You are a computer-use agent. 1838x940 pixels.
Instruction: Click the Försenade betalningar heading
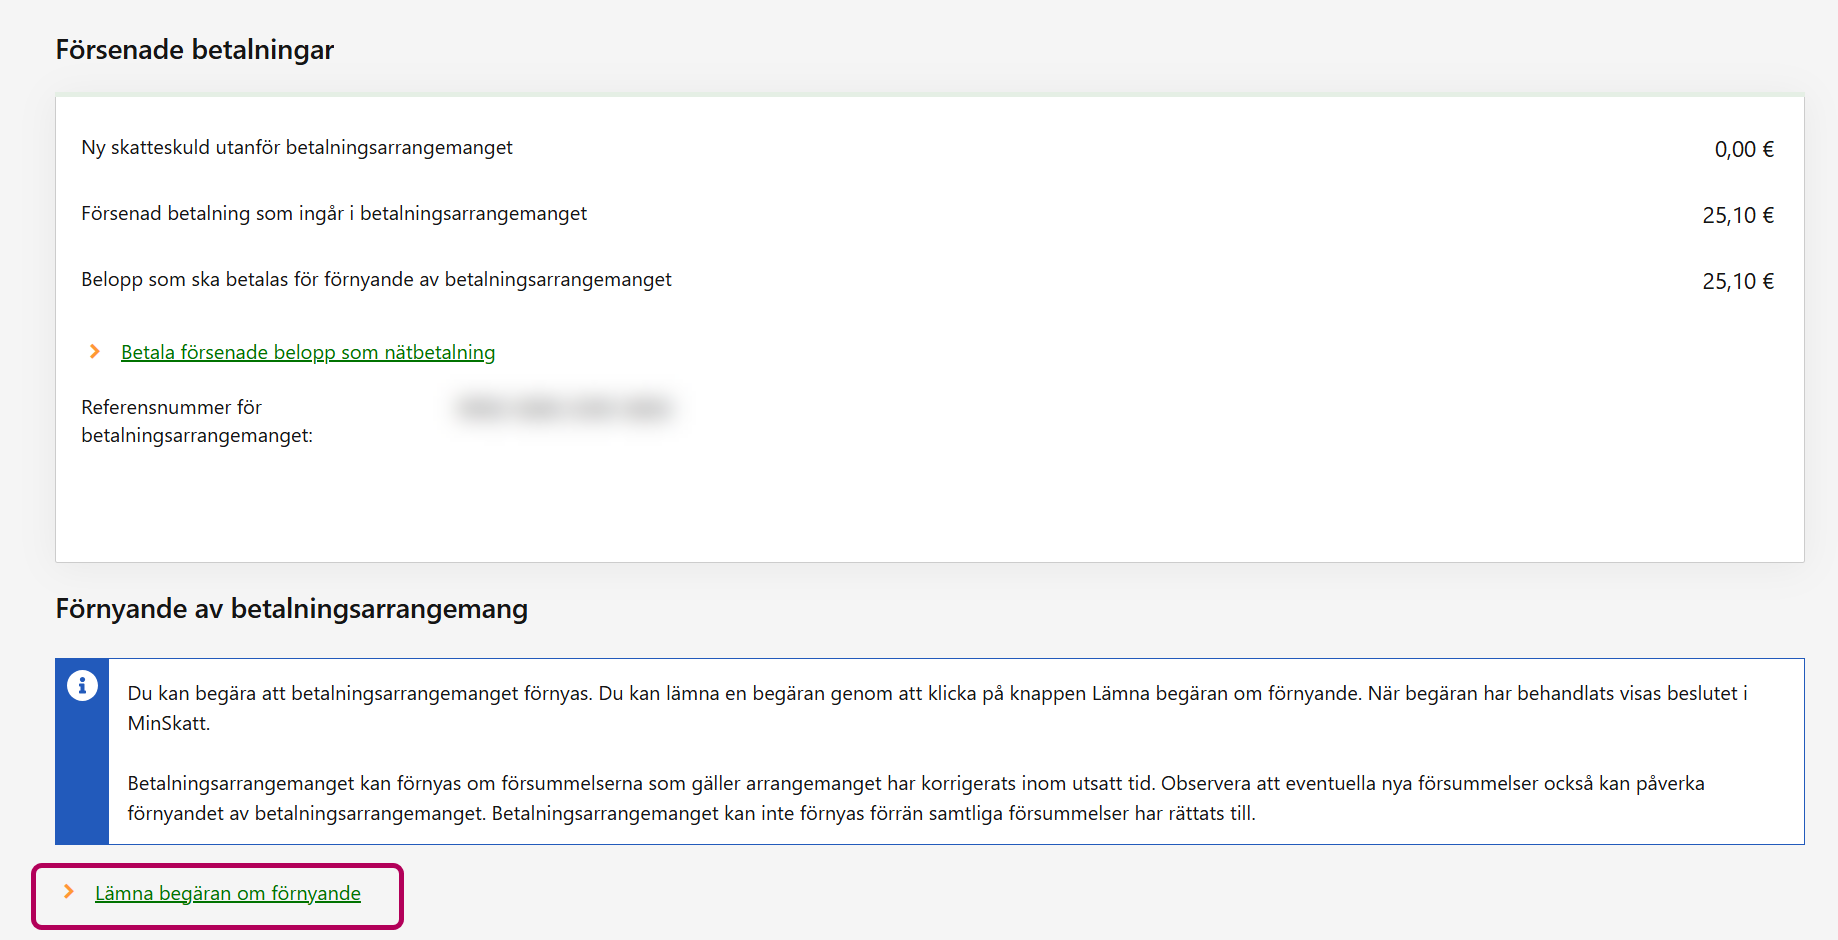pos(194,50)
